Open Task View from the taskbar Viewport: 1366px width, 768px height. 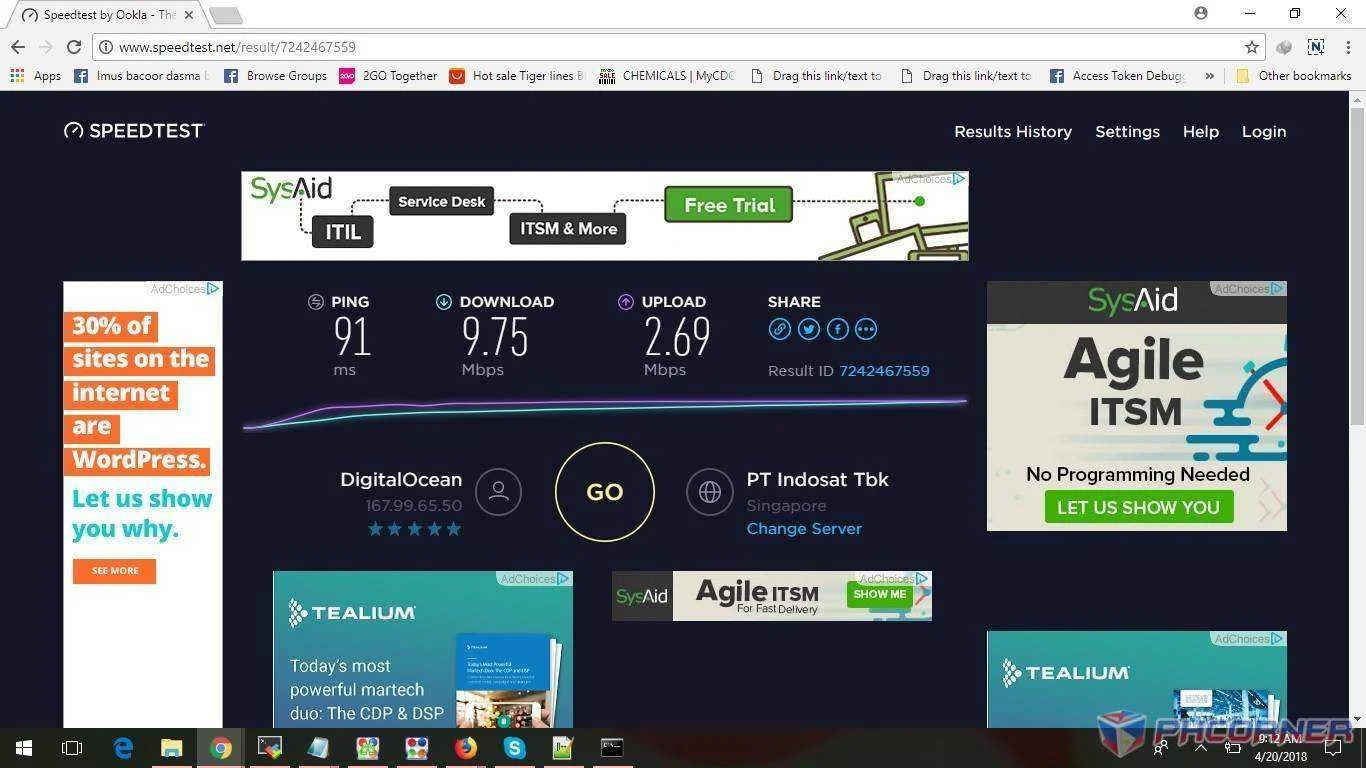click(x=72, y=748)
